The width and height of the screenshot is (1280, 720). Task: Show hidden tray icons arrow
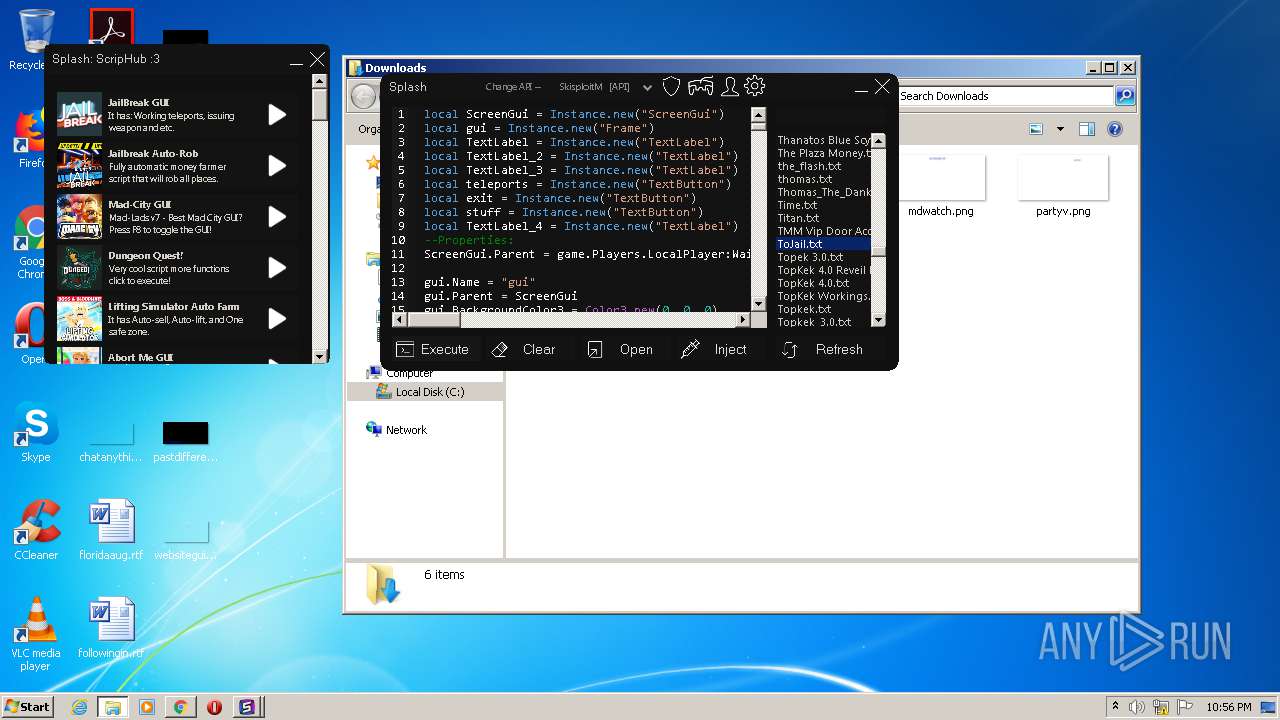[x=1115, y=706]
